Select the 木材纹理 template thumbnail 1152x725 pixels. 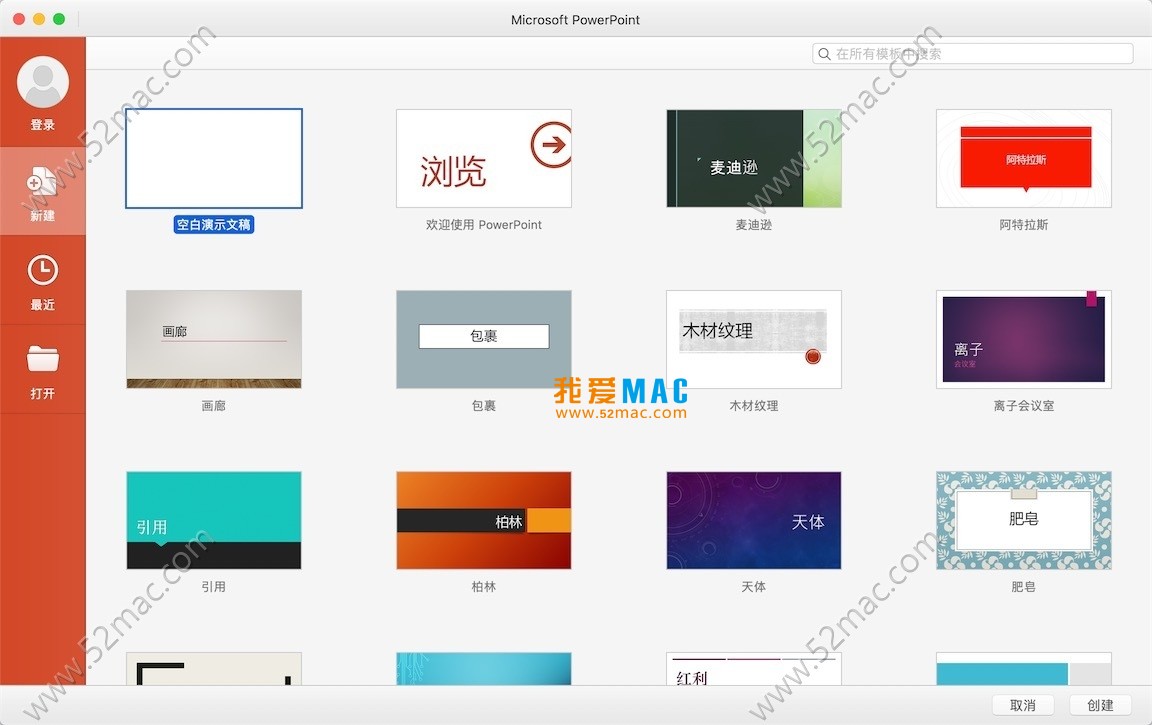pyautogui.click(x=754, y=339)
